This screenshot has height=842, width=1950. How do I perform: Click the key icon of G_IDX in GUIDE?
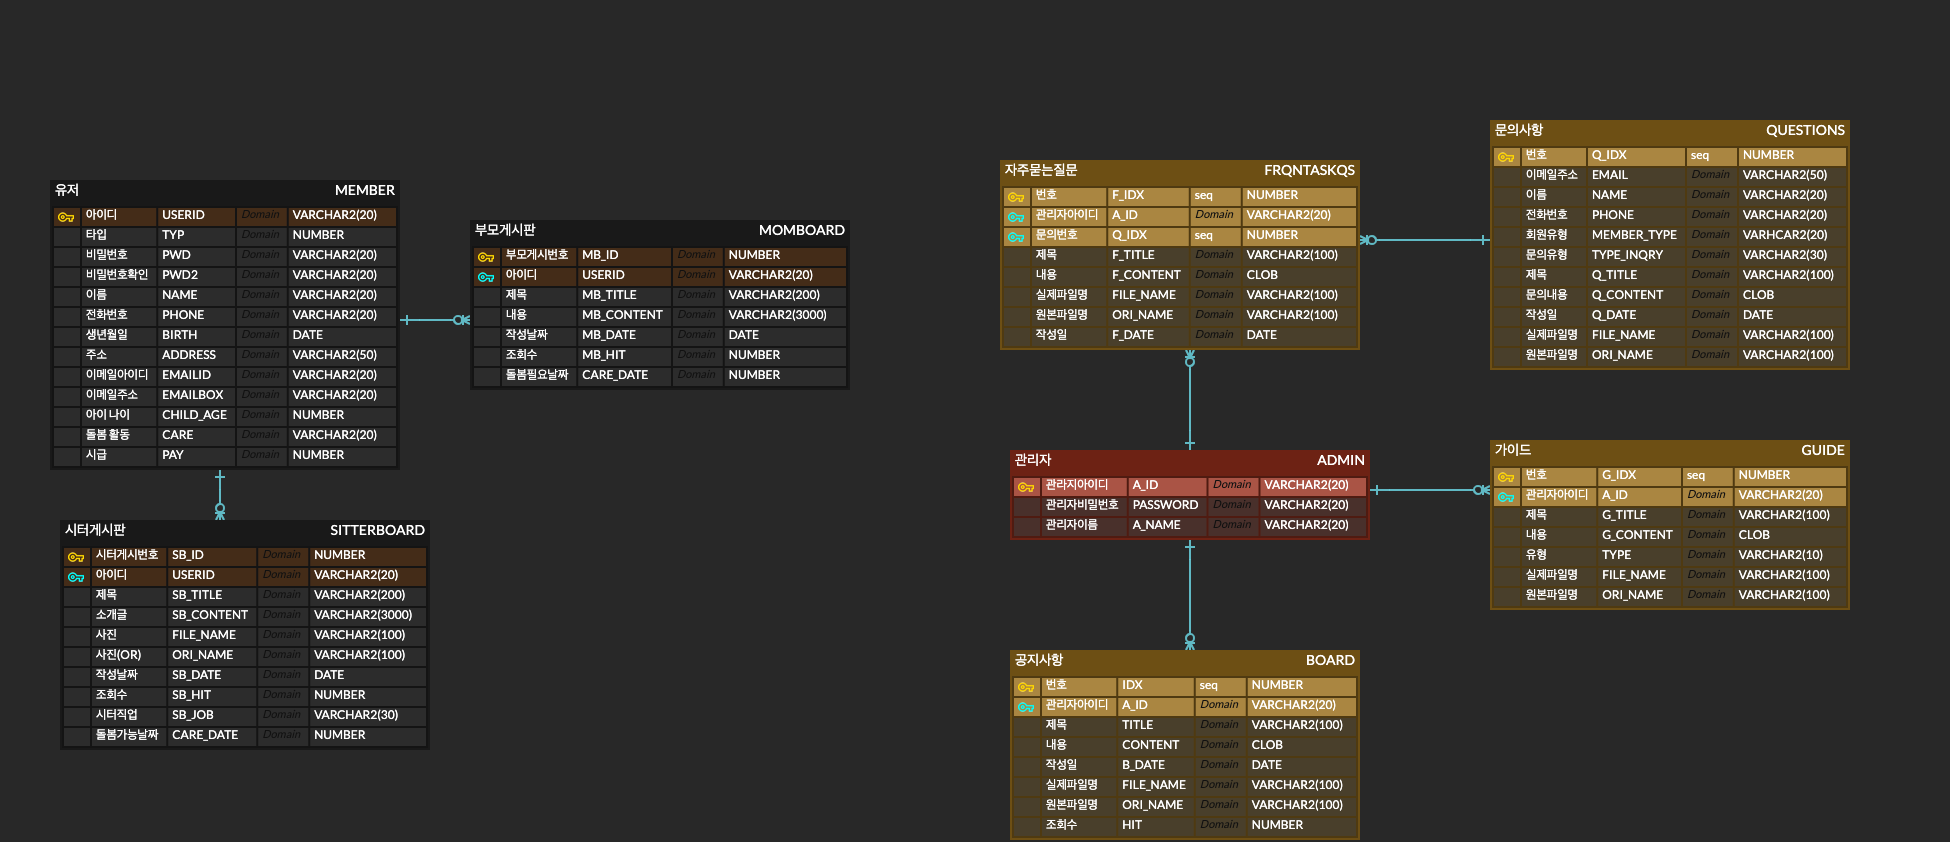(1506, 476)
